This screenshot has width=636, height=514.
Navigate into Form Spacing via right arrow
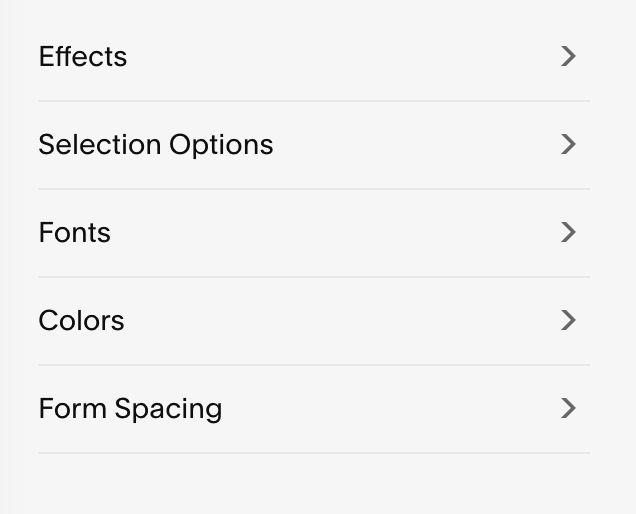[568, 409]
